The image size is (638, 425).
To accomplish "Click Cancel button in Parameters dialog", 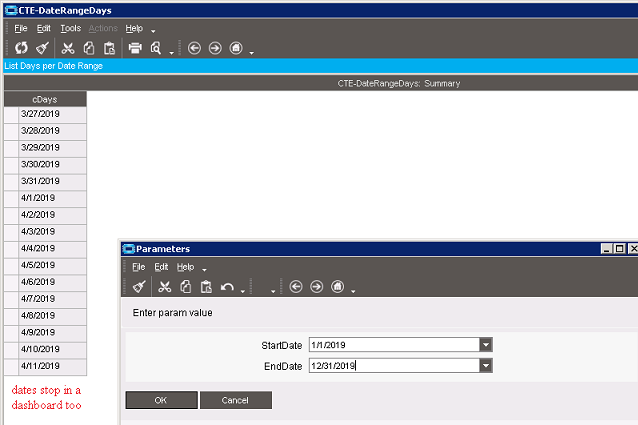I will (236, 400).
